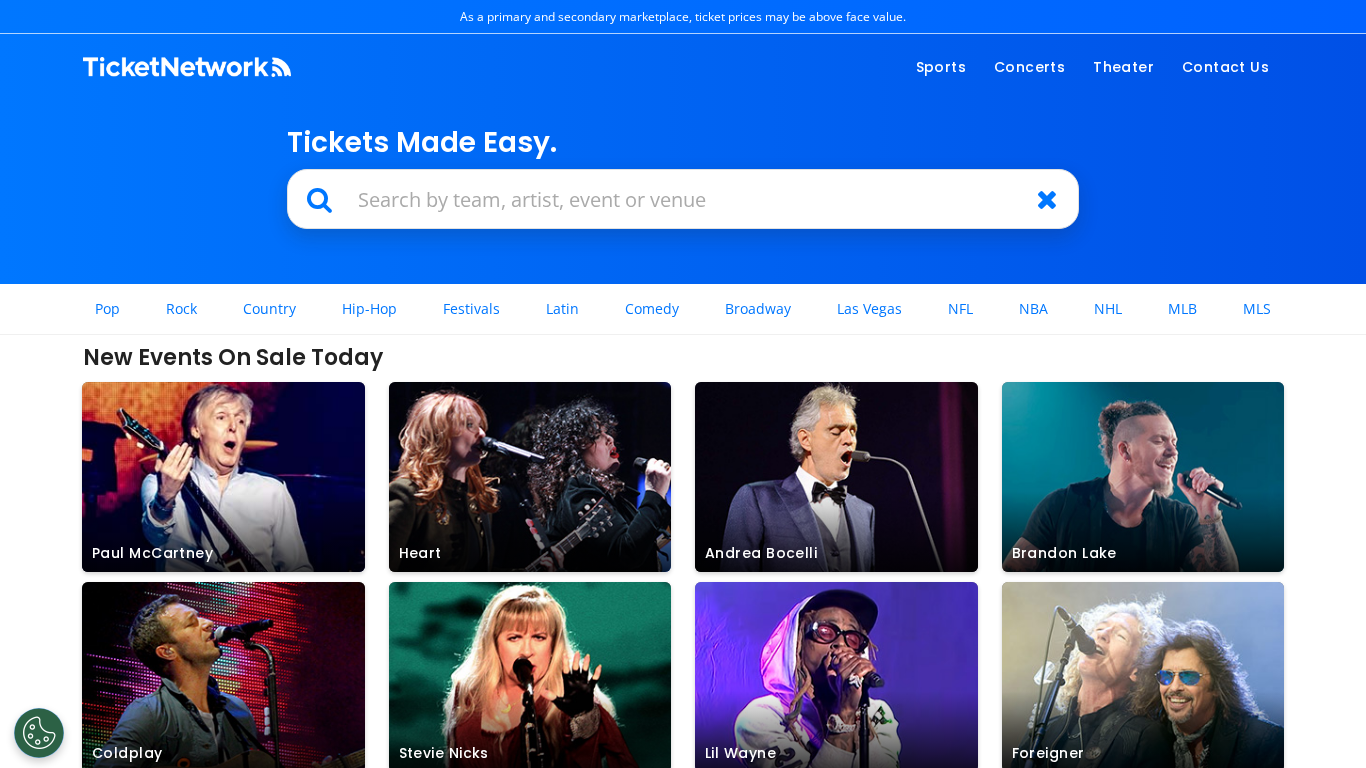Viewport: 1366px width, 768px height.
Task: Browse the Rock category
Action: pos(181,309)
